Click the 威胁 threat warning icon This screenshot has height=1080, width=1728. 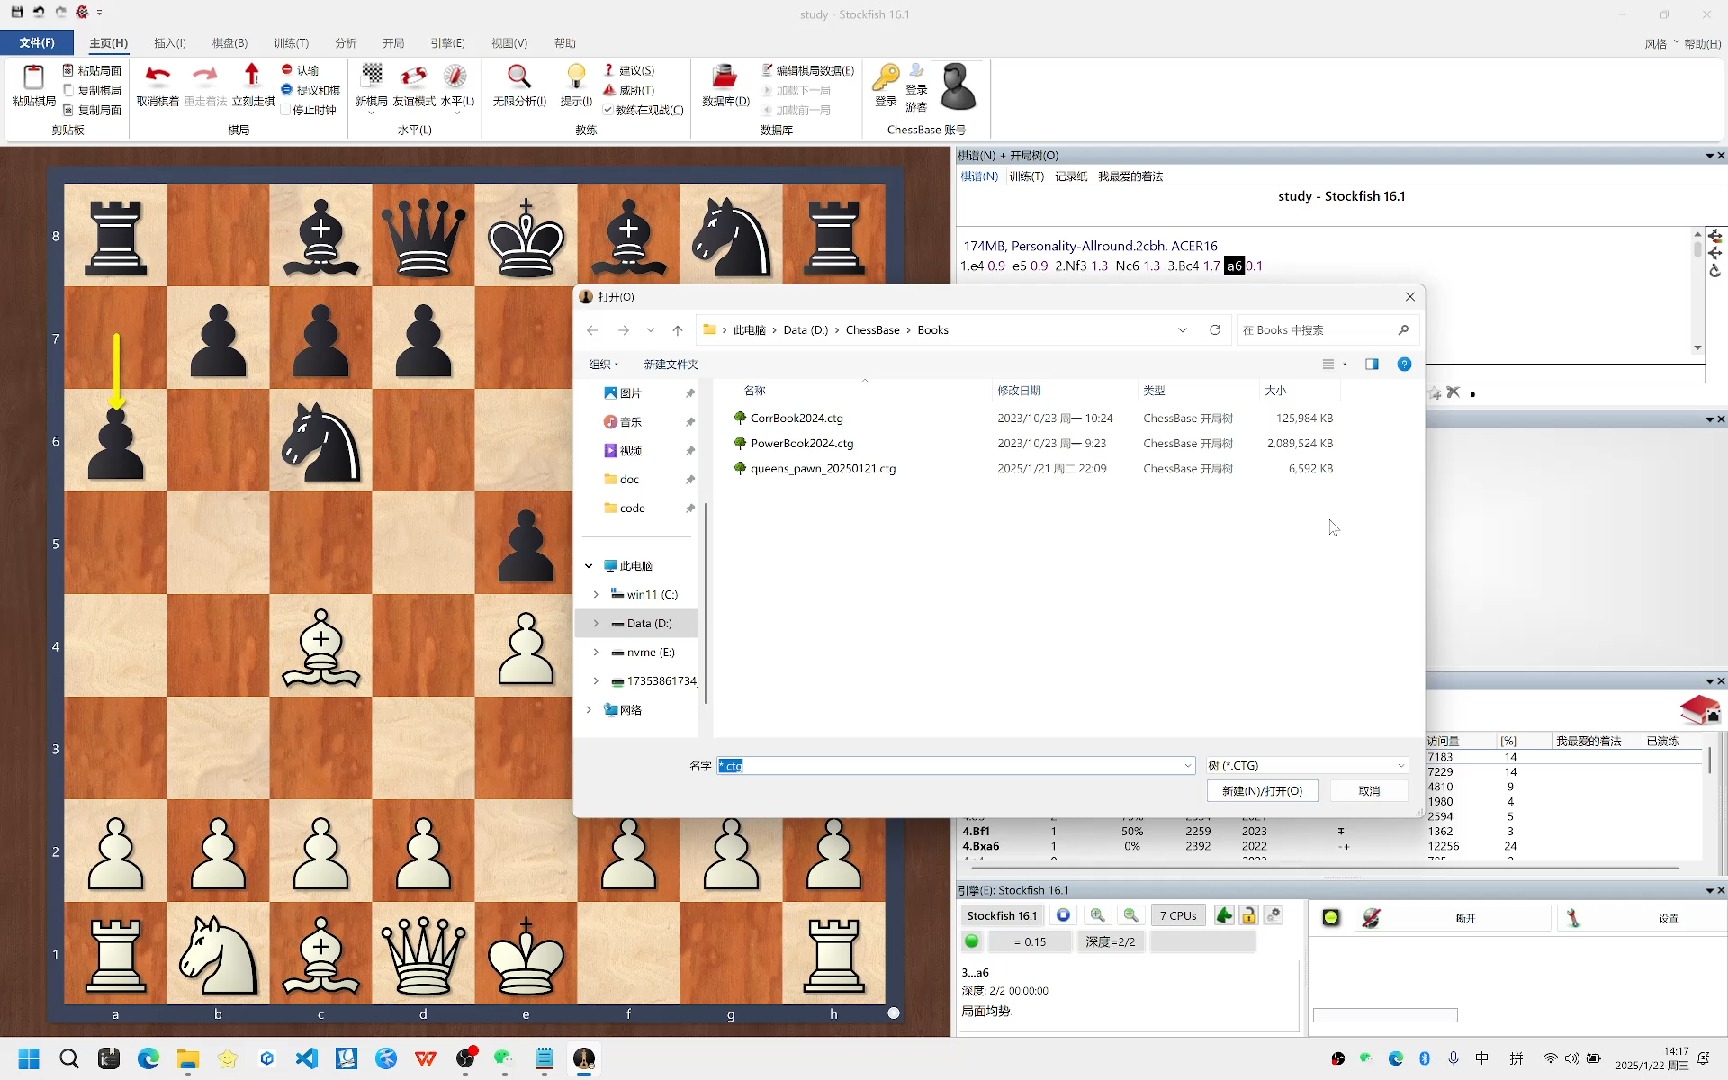609,90
